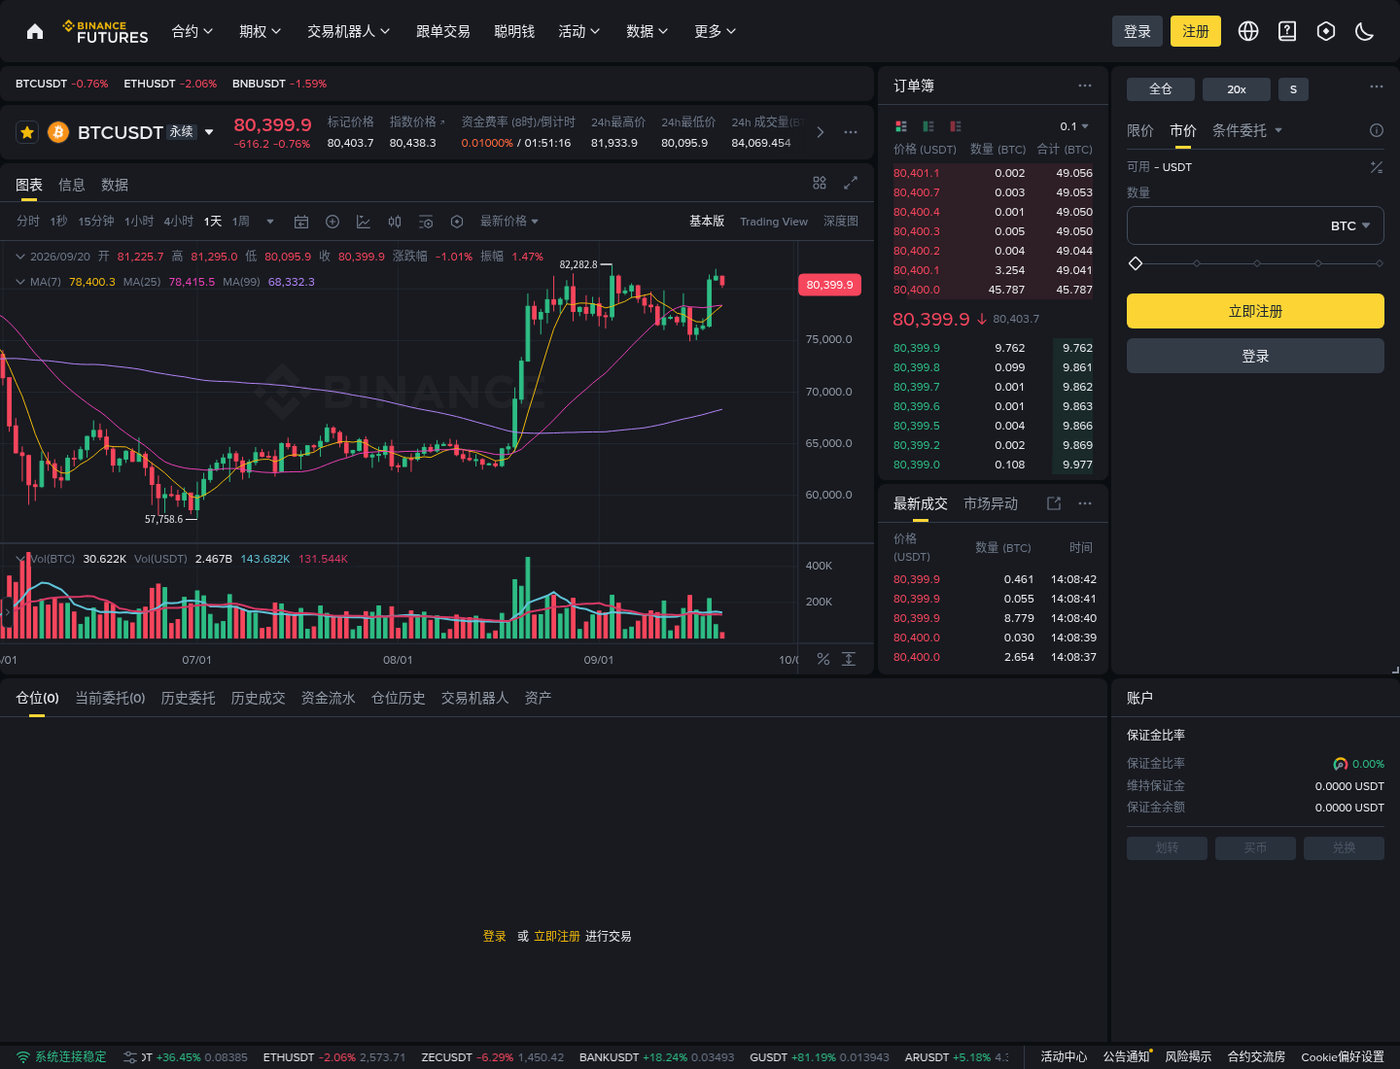Open the recent trades three-dots menu

point(1085,503)
